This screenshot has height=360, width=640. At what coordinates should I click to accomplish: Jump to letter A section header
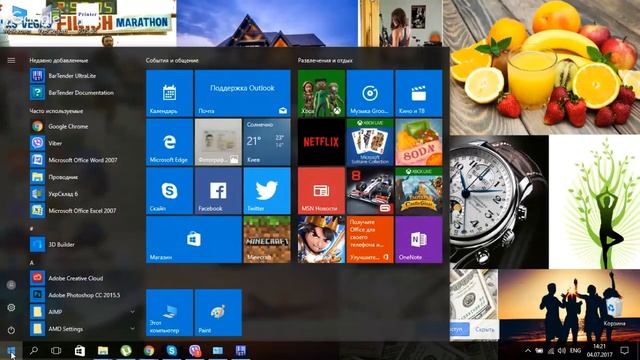pos(31,262)
